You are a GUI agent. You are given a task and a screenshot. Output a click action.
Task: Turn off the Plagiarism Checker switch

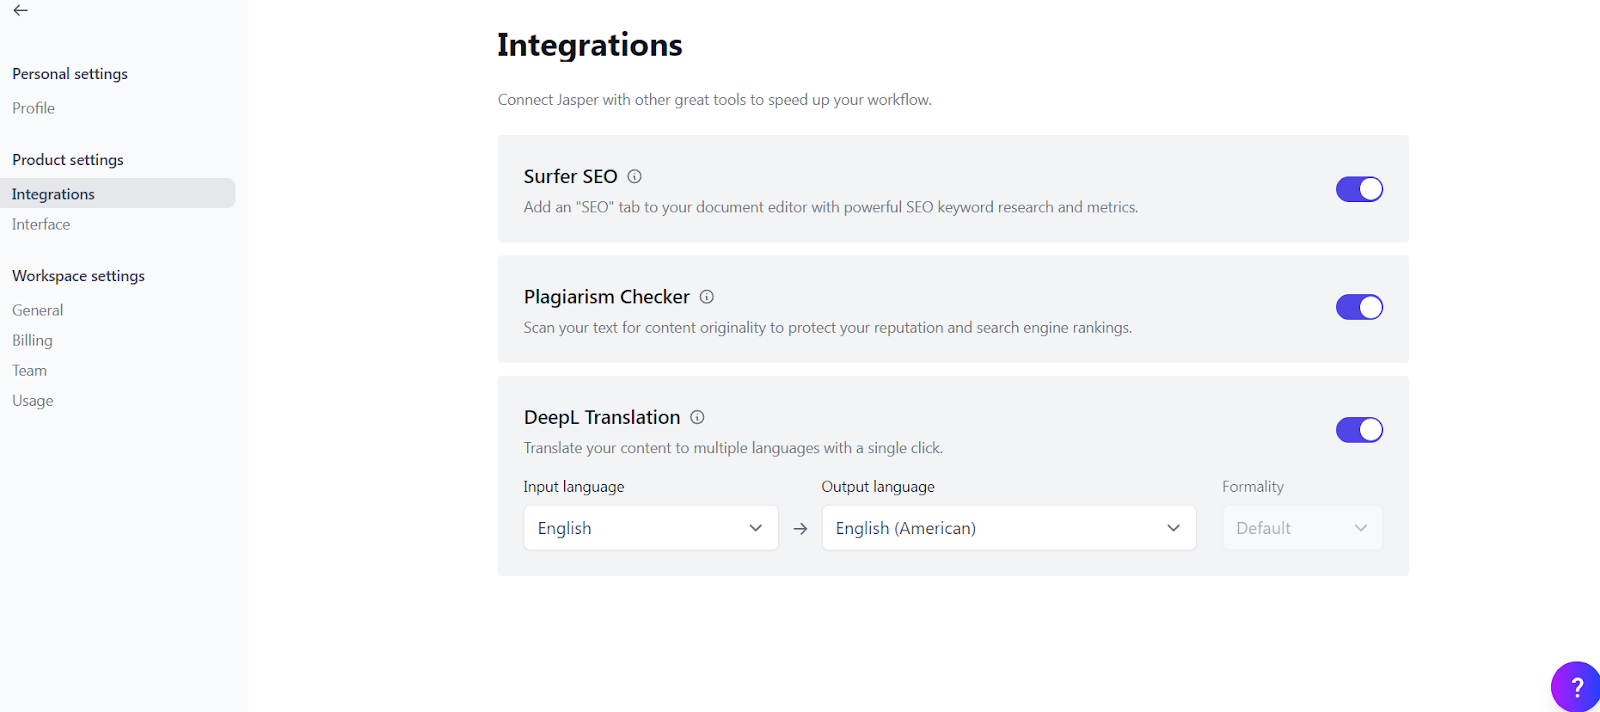point(1359,307)
